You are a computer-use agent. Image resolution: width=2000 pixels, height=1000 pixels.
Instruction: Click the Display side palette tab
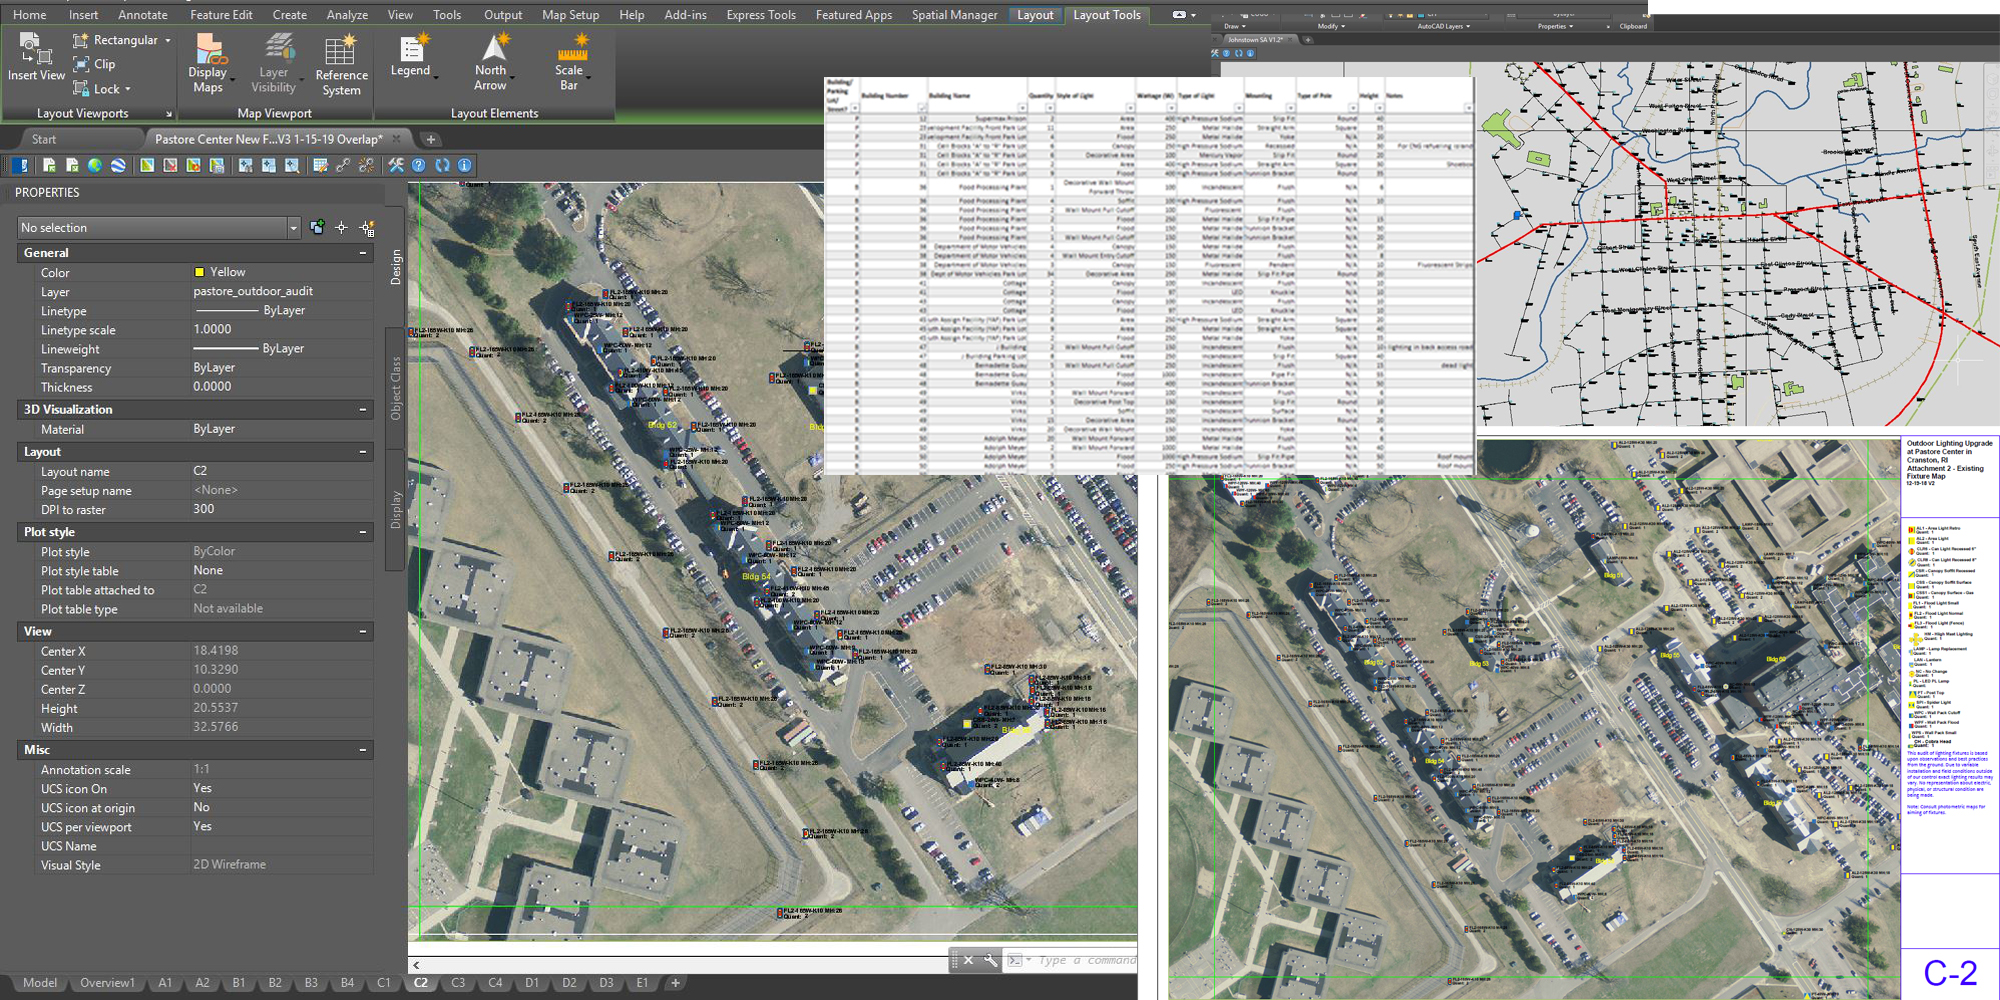[x=396, y=510]
